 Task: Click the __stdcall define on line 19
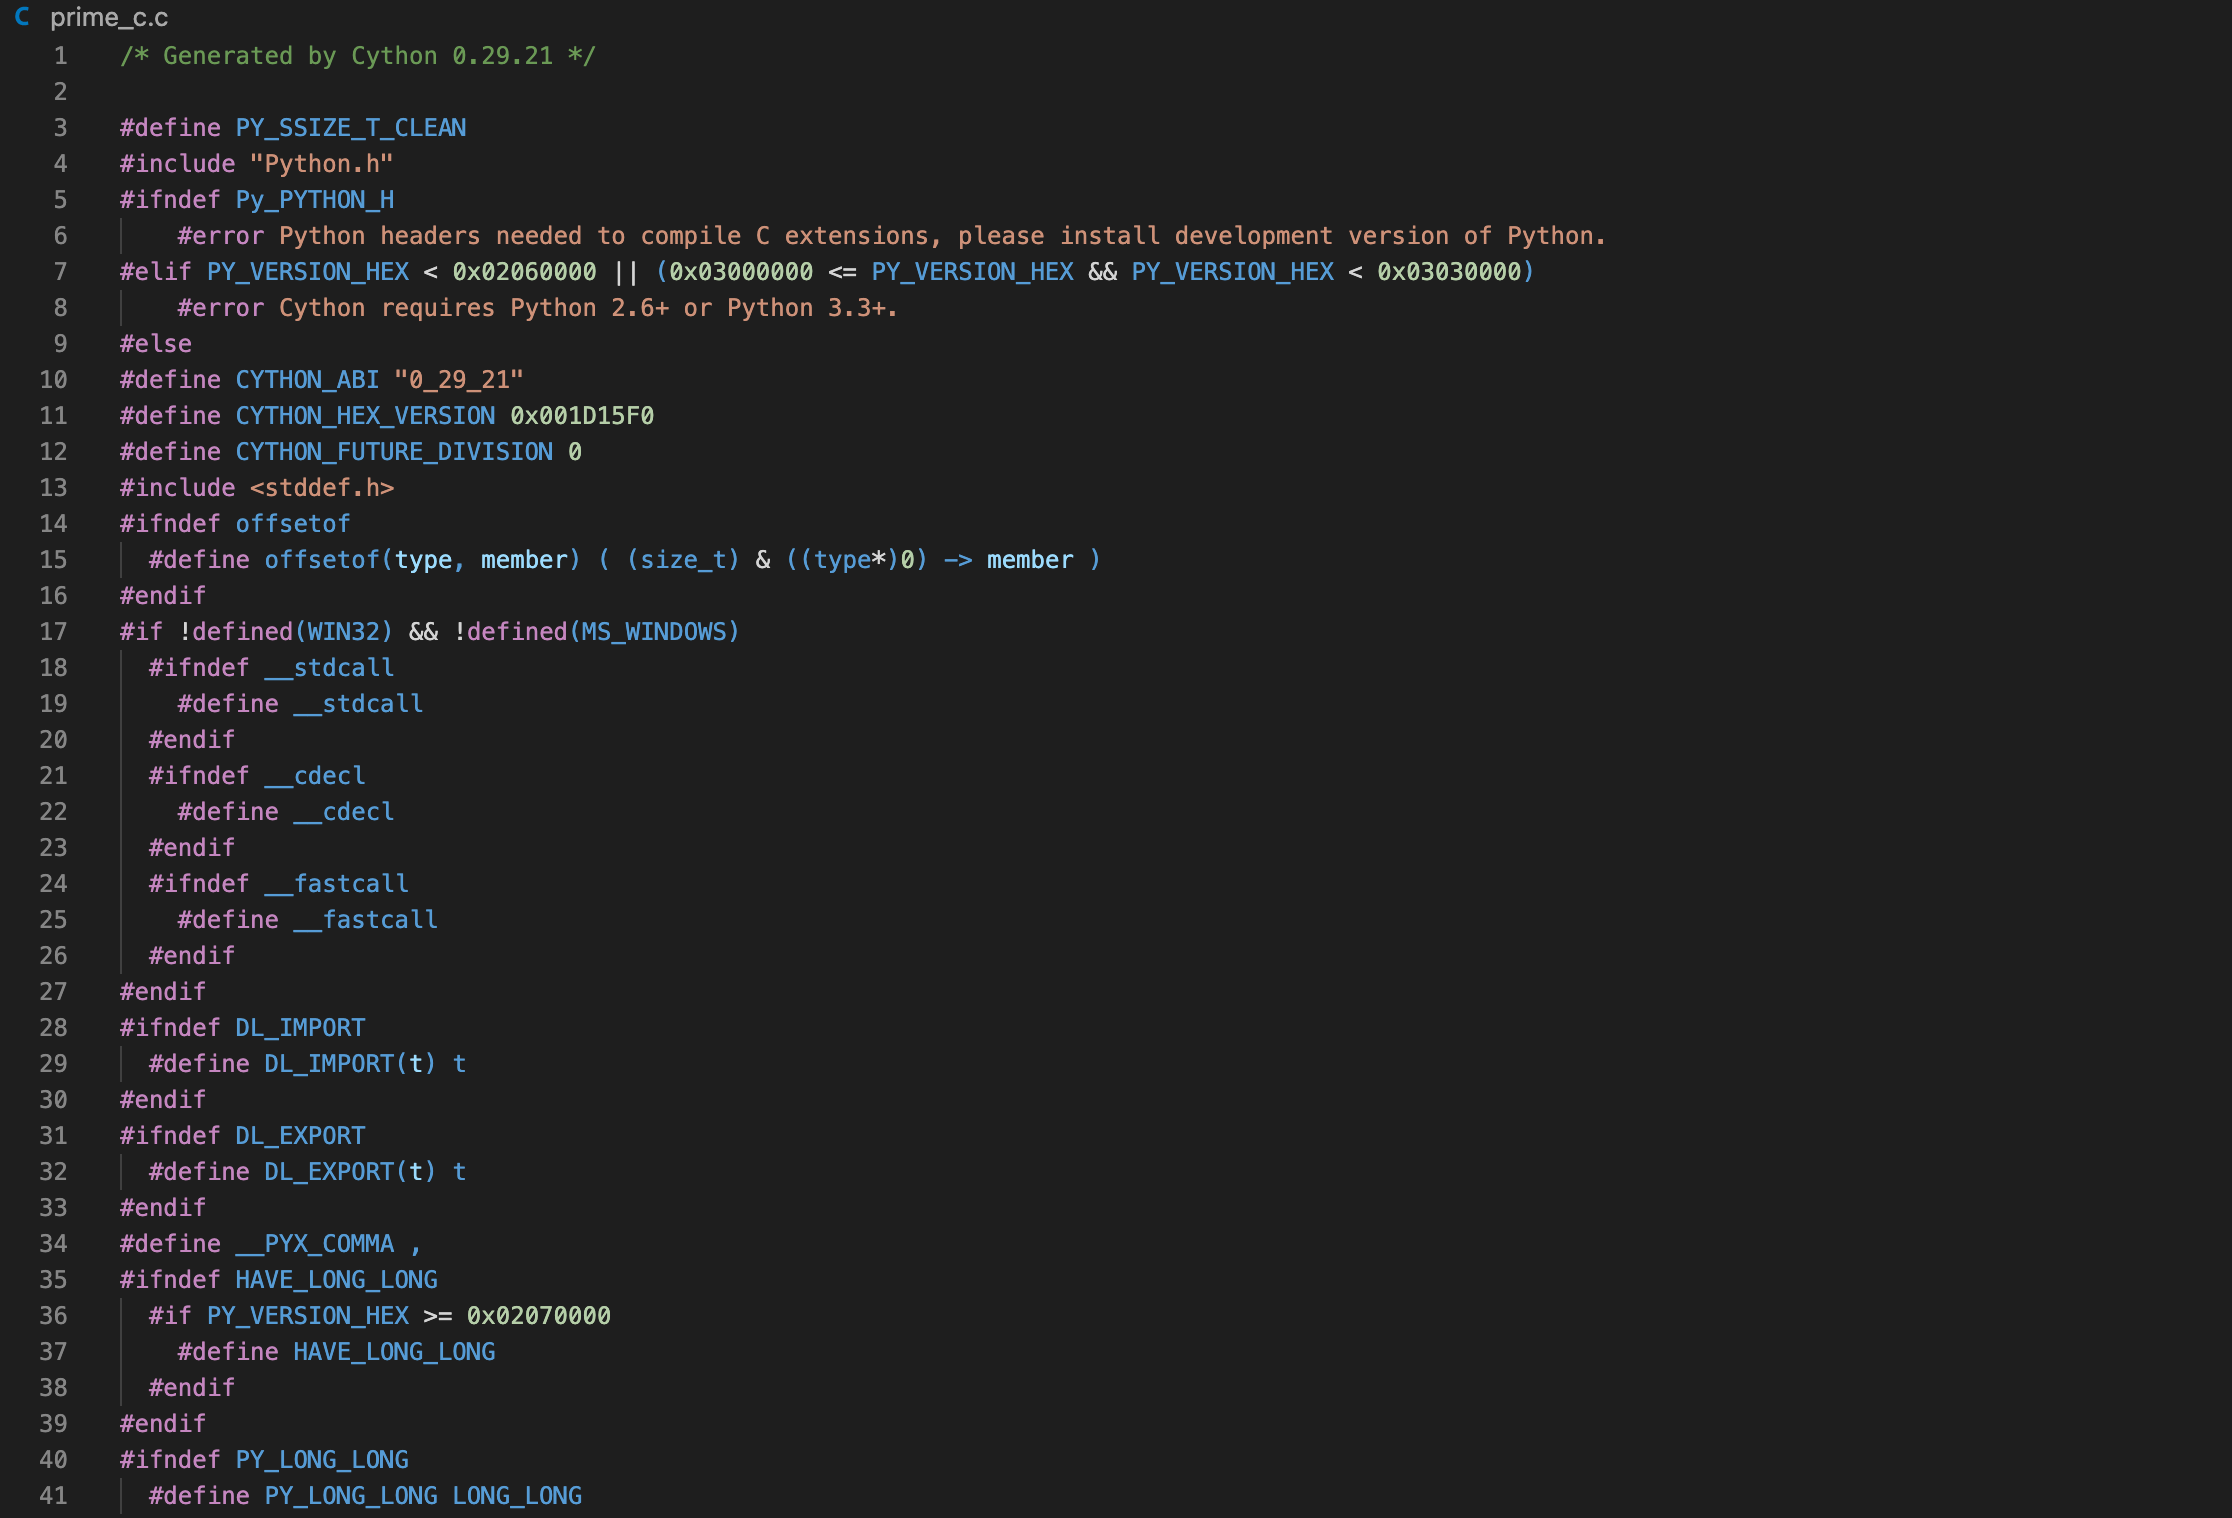358,704
